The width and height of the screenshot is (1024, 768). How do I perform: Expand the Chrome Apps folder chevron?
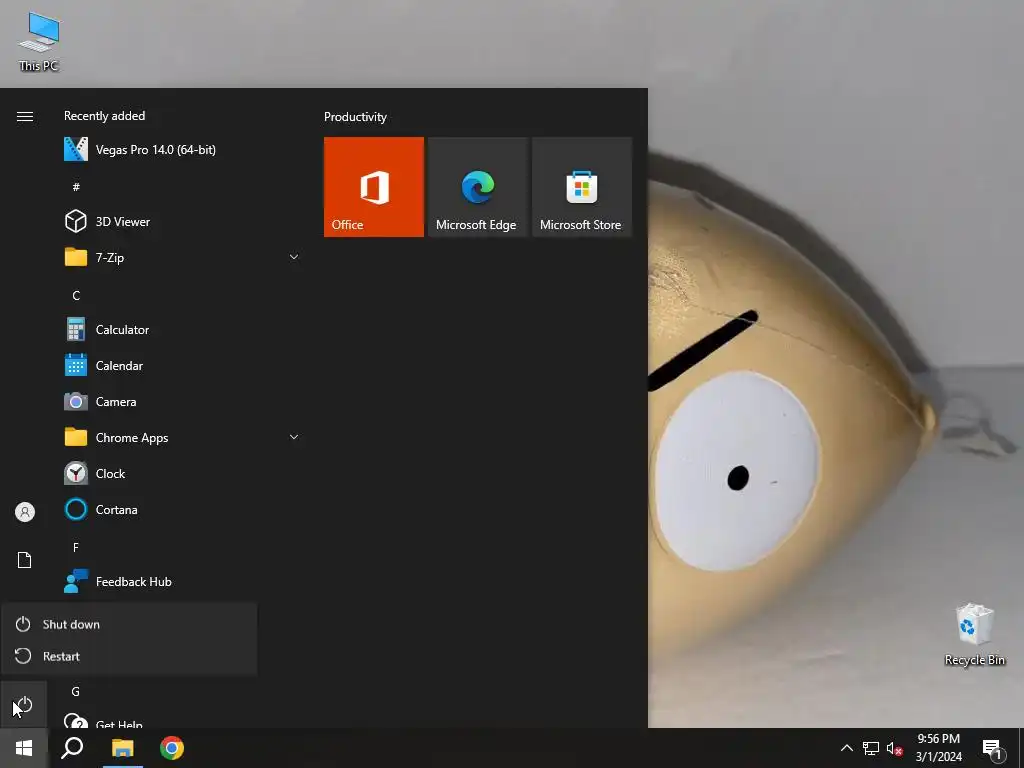pos(294,438)
